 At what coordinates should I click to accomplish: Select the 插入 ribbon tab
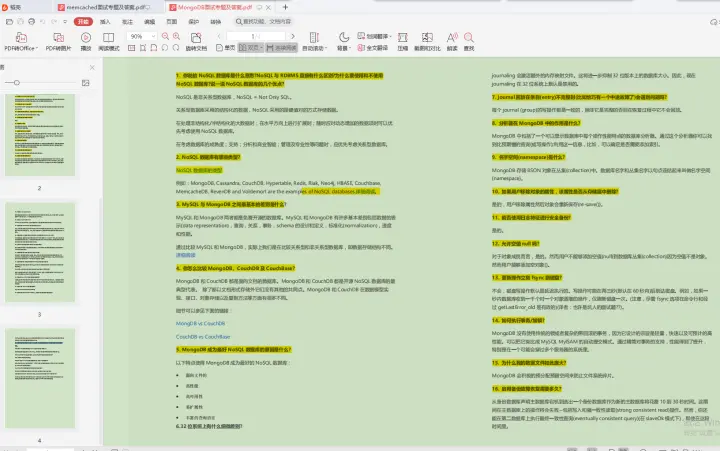pyautogui.click(x=105, y=22)
